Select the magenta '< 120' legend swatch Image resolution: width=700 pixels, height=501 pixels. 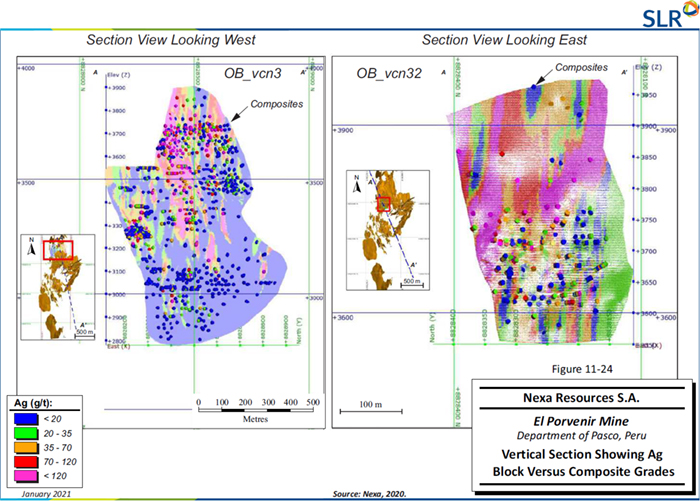(26, 476)
